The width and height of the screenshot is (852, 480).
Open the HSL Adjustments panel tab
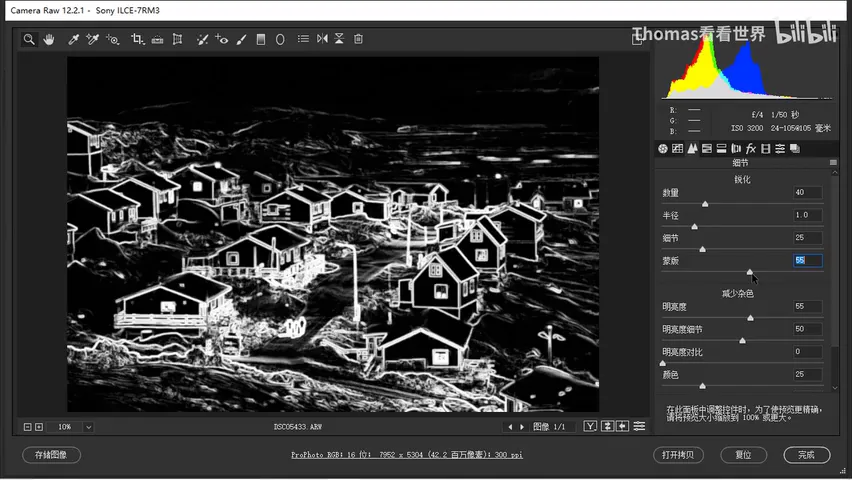(x=706, y=148)
